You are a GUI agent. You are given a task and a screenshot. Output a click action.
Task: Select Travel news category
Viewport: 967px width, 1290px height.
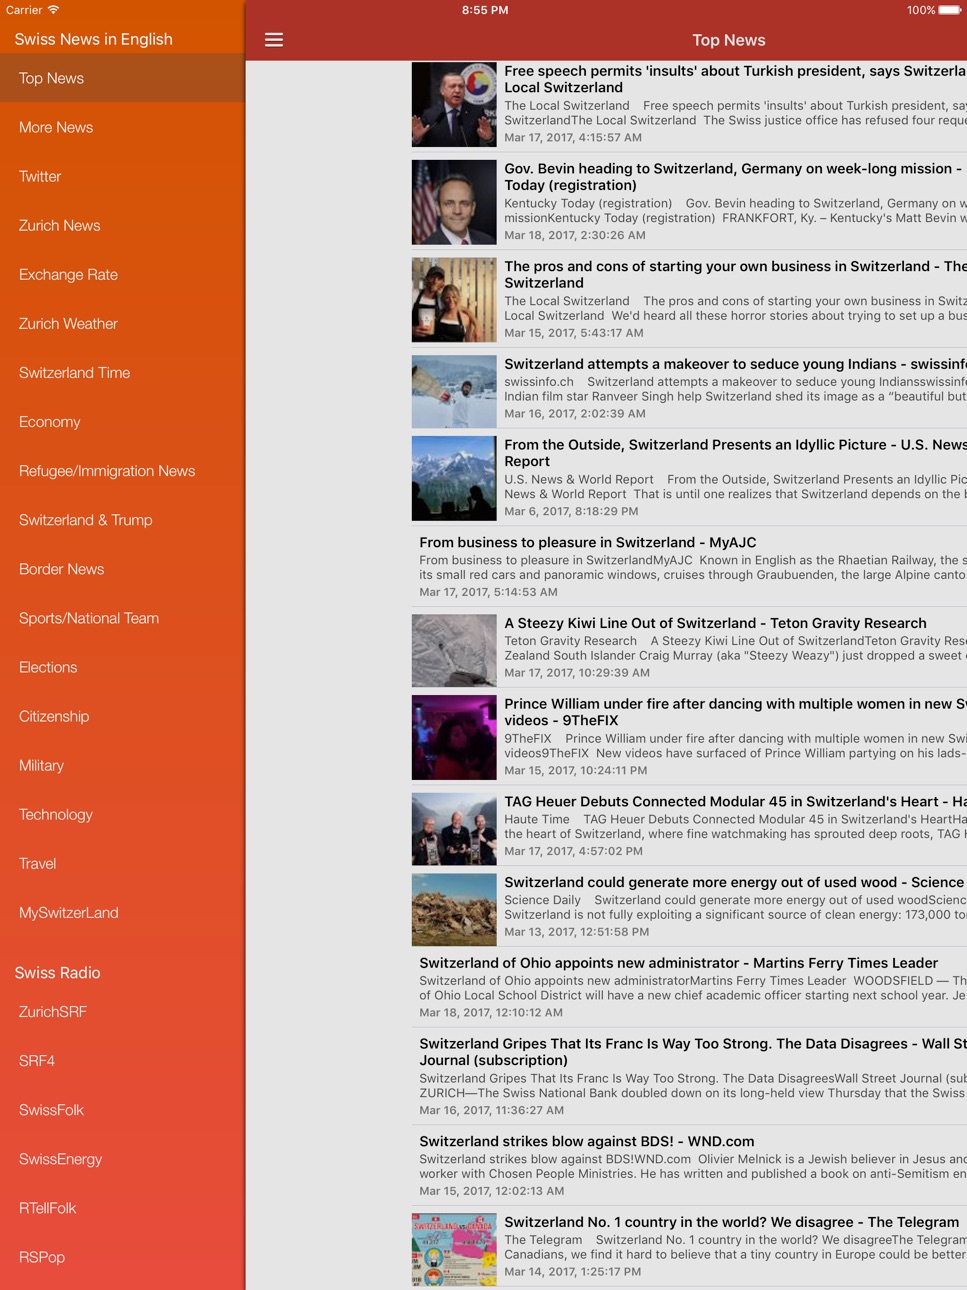[122, 862]
